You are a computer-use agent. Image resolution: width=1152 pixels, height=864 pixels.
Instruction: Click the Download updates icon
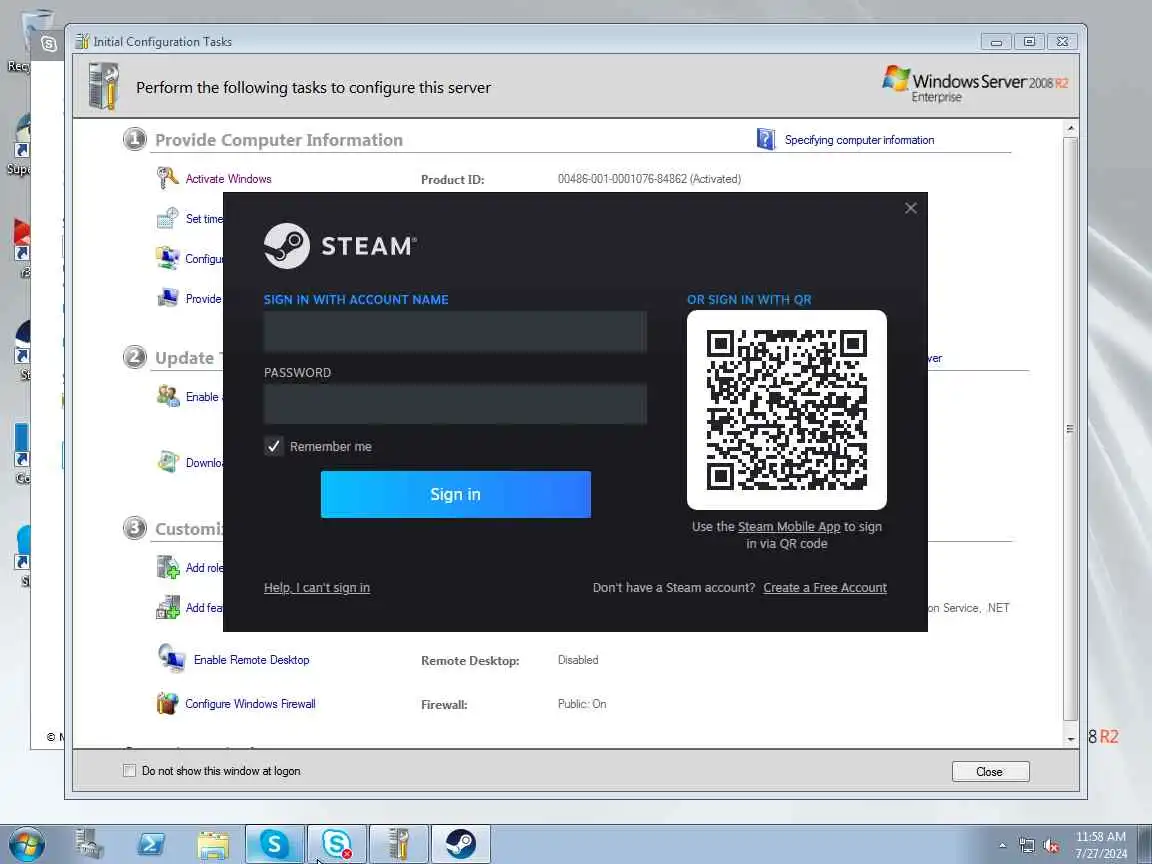(x=168, y=461)
